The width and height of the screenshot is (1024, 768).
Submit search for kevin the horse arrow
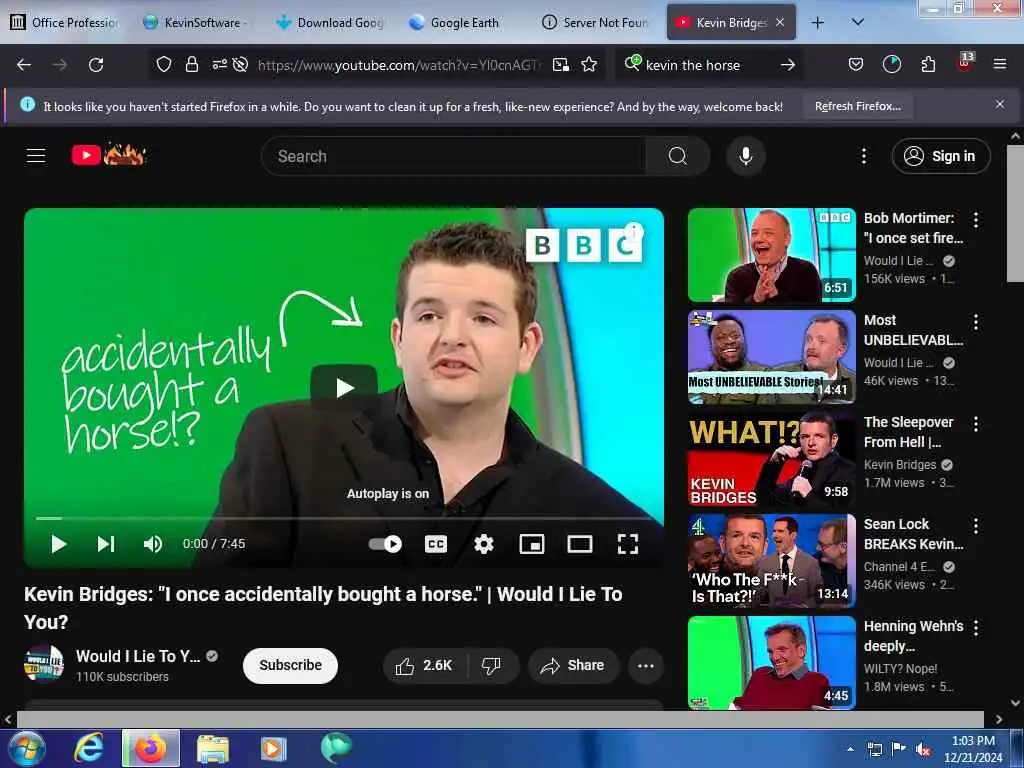coord(788,65)
